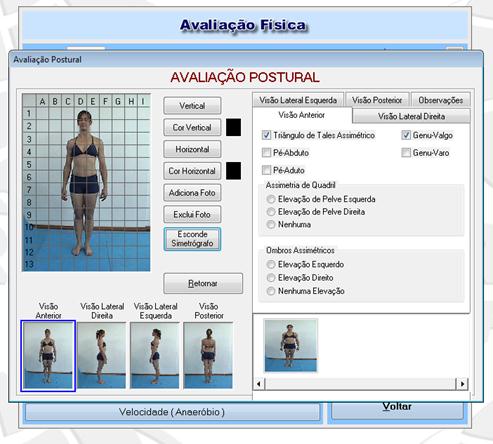Click the right scroll arrow under photo strip

[462, 384]
